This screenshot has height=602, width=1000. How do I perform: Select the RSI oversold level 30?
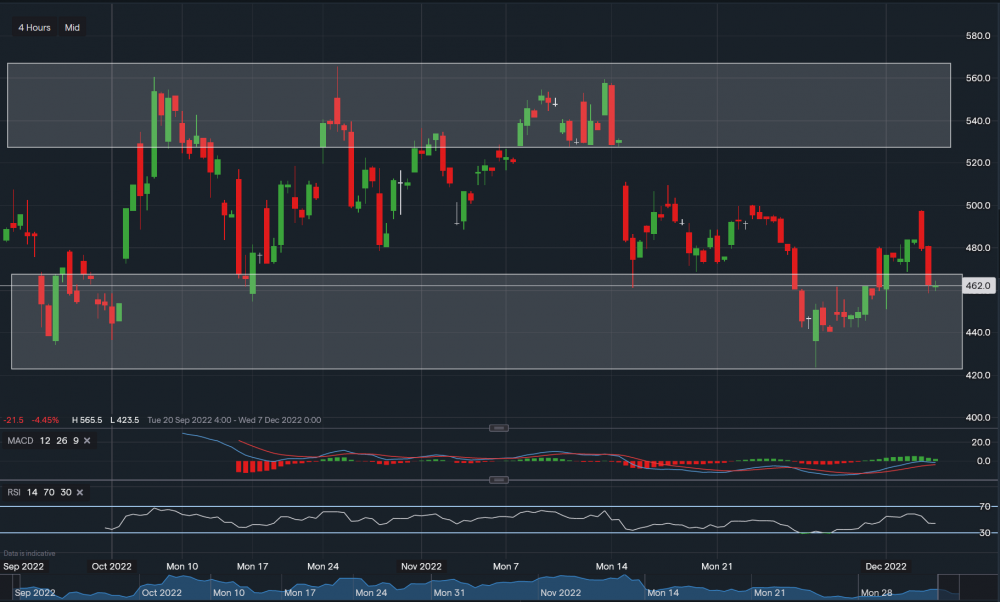click(x=66, y=492)
